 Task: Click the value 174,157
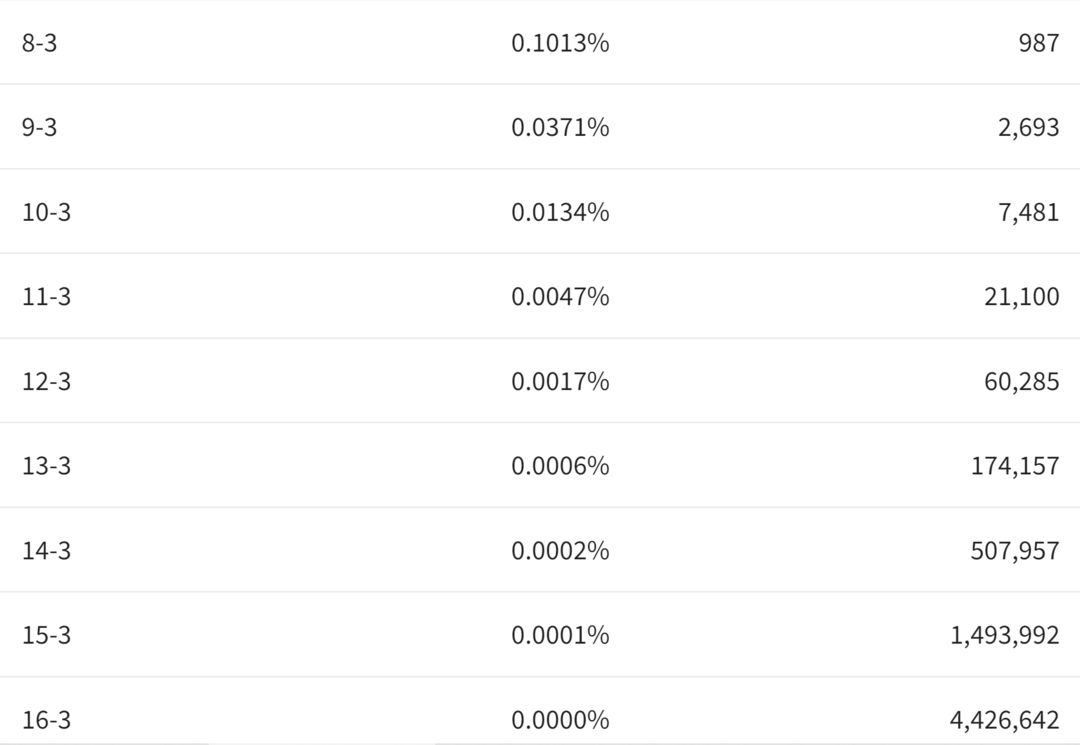(1015, 466)
